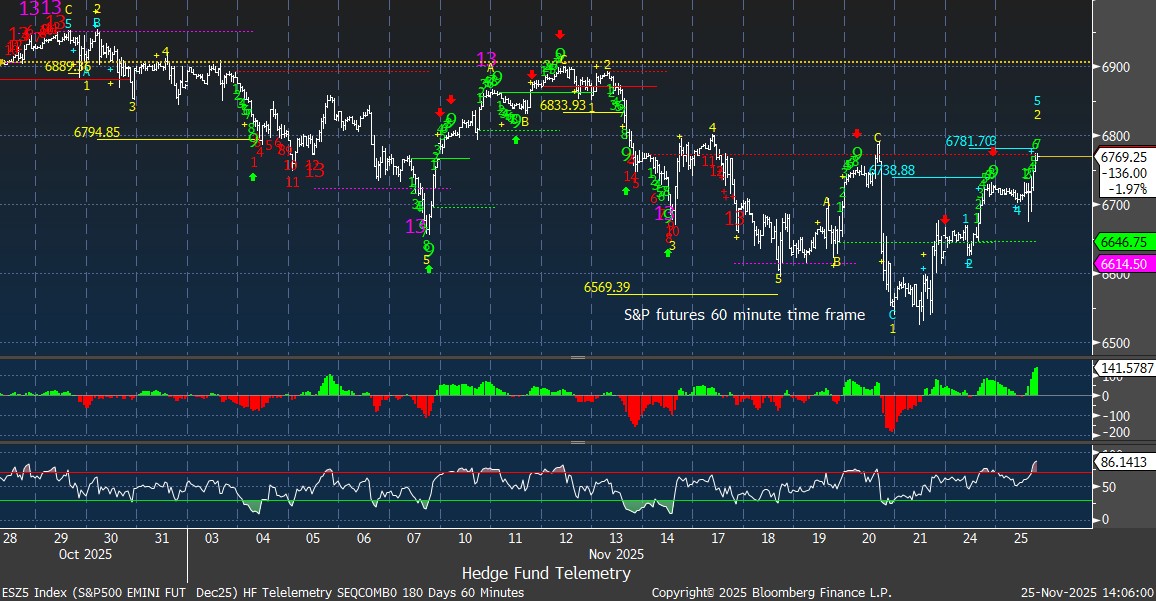Click the green up arrow below 6794.85 level
This screenshot has width=1156, height=601.
(x=253, y=177)
